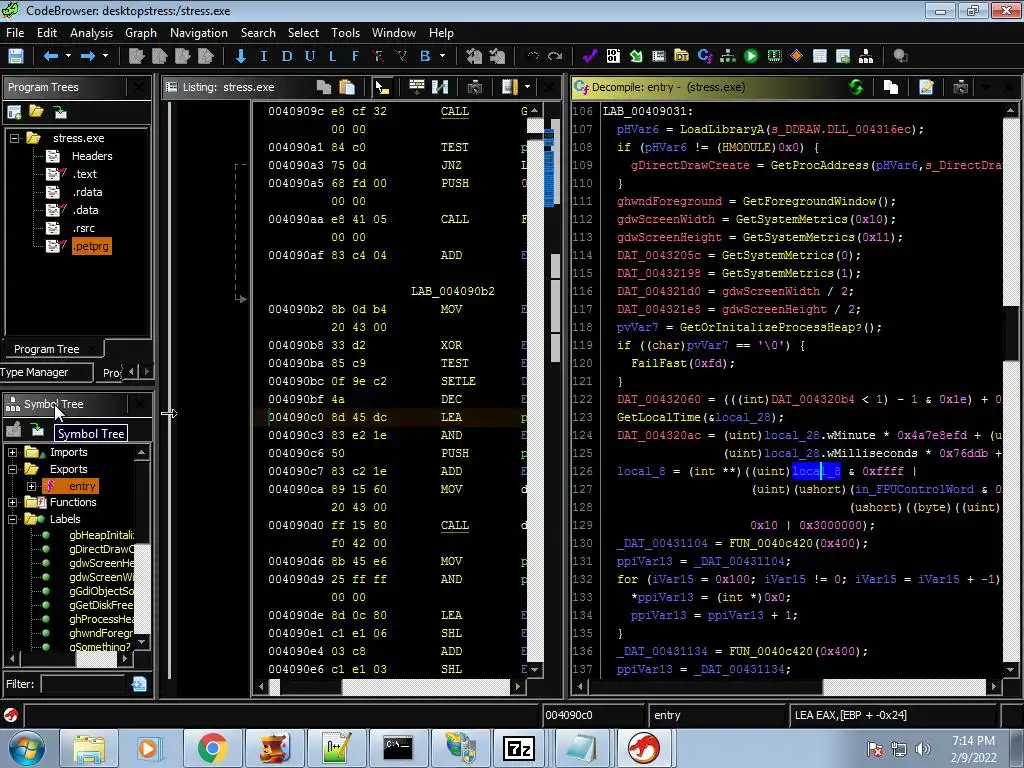Open the Function Graph hierarchy icon

[x=728, y=56]
